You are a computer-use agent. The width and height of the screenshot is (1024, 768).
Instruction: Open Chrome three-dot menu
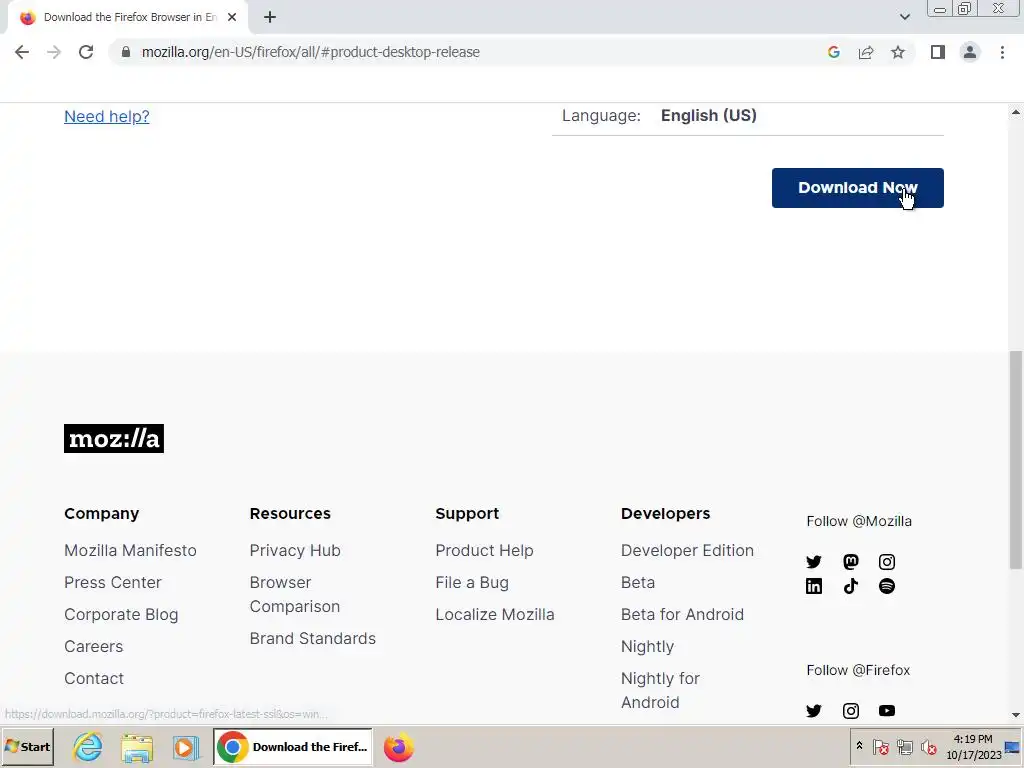click(x=1002, y=52)
